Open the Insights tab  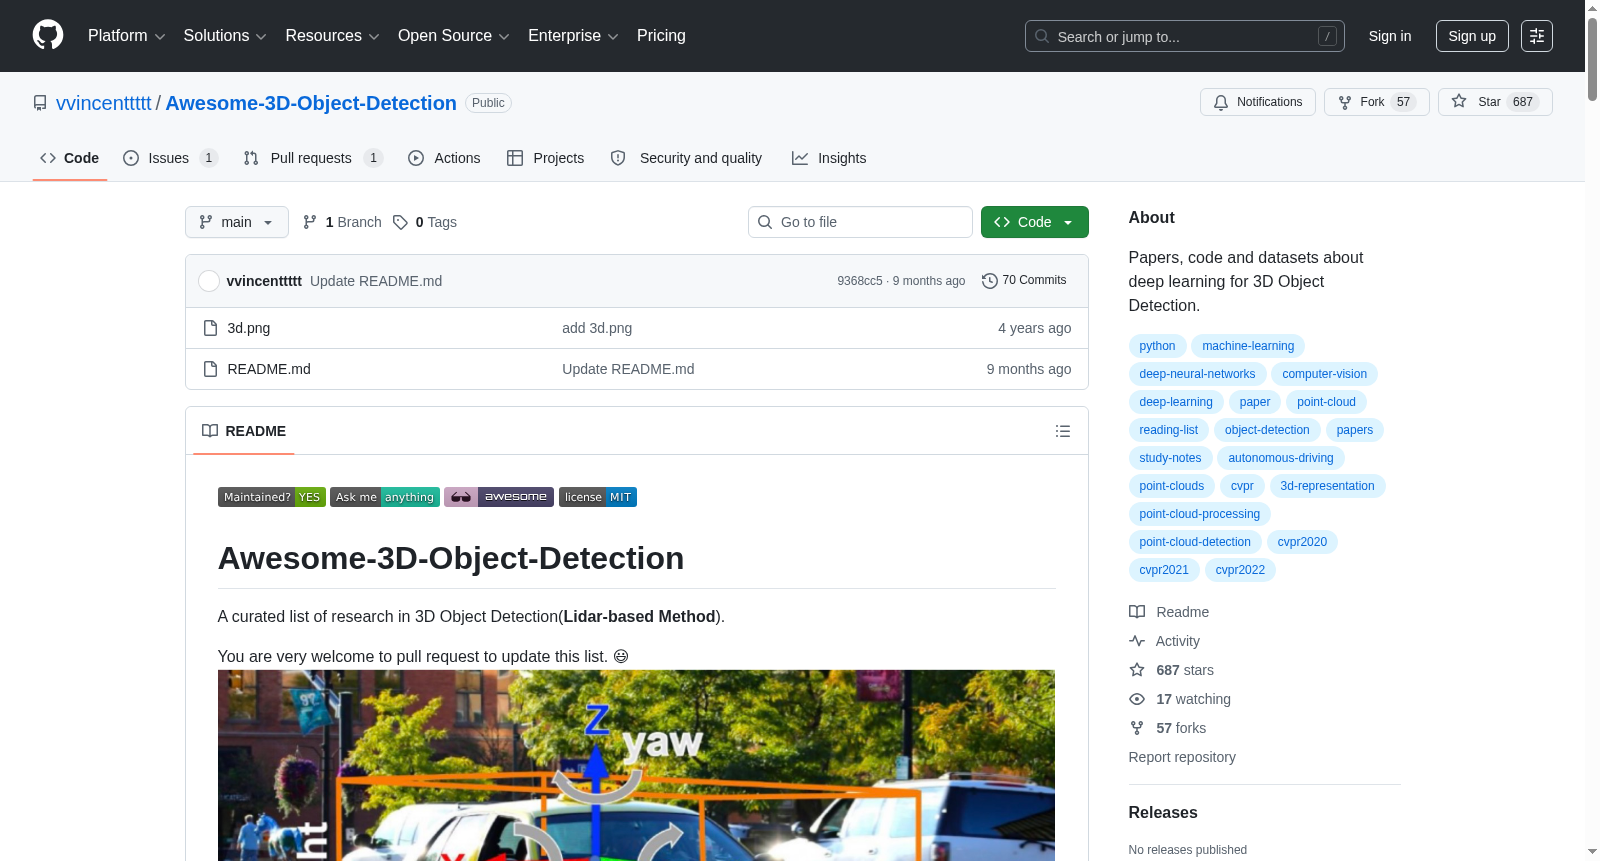tap(829, 158)
